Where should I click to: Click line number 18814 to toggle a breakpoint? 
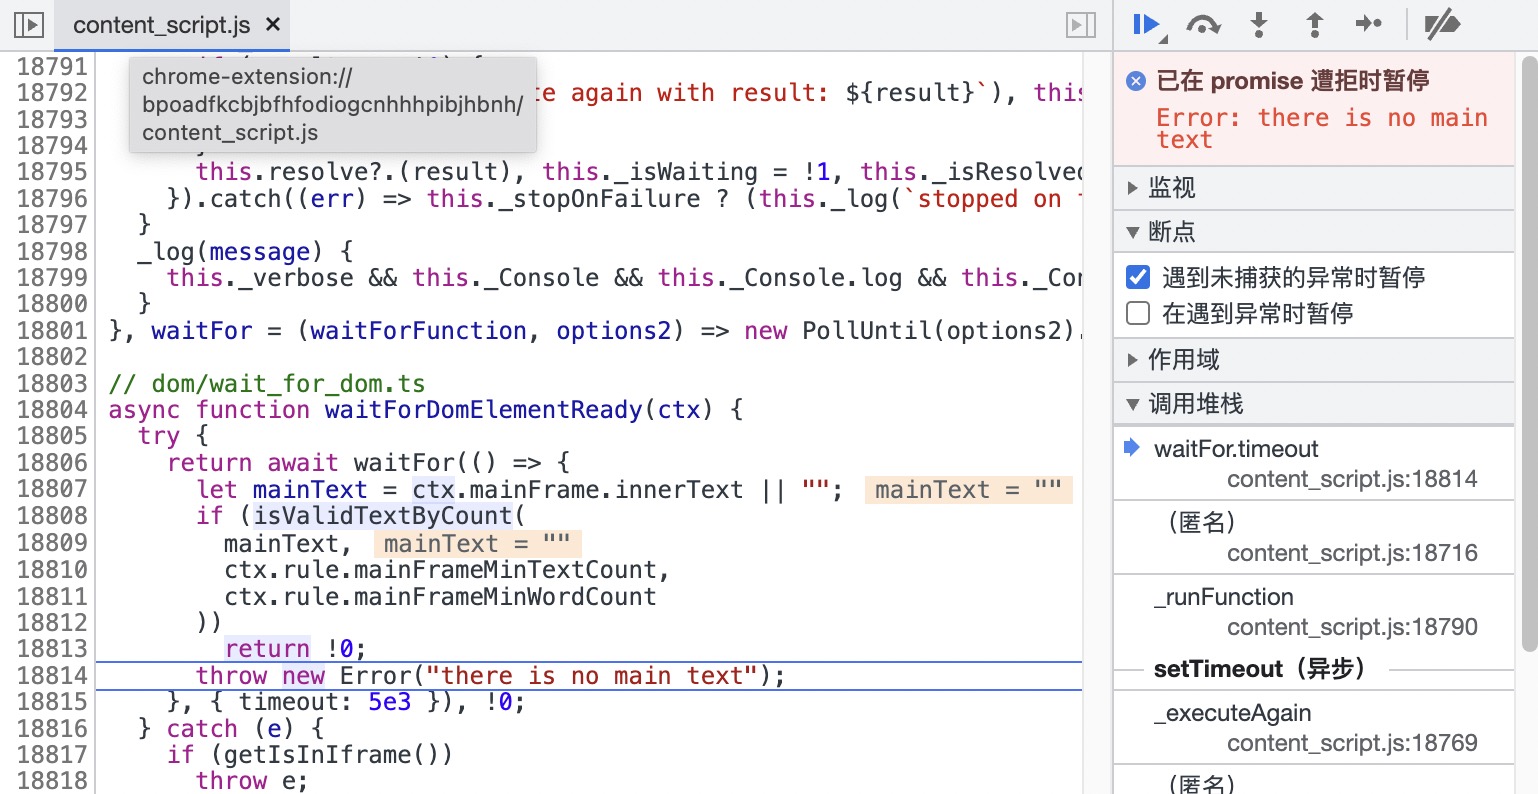53,675
